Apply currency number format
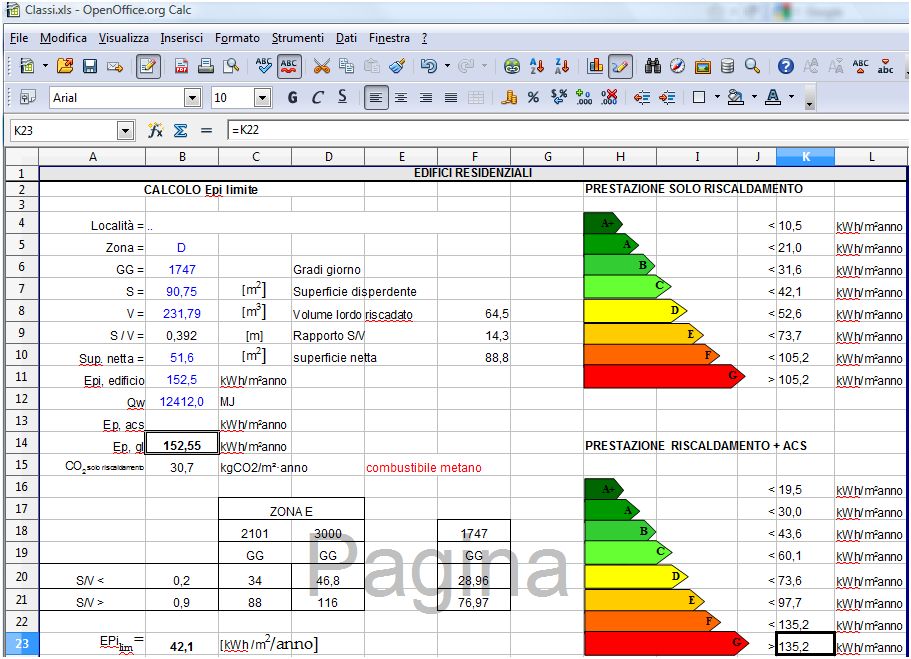The image size is (911, 659). [x=508, y=98]
